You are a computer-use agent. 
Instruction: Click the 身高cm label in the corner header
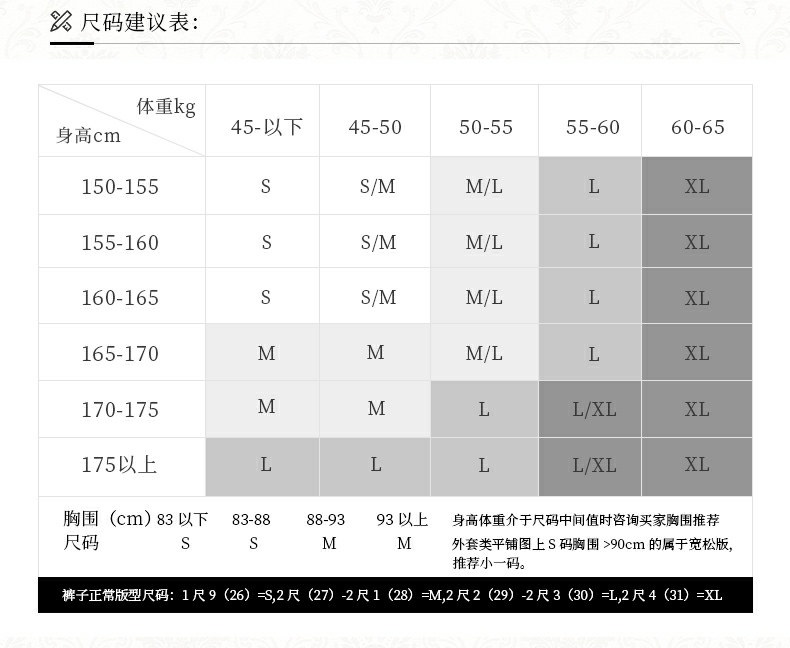tap(88, 136)
